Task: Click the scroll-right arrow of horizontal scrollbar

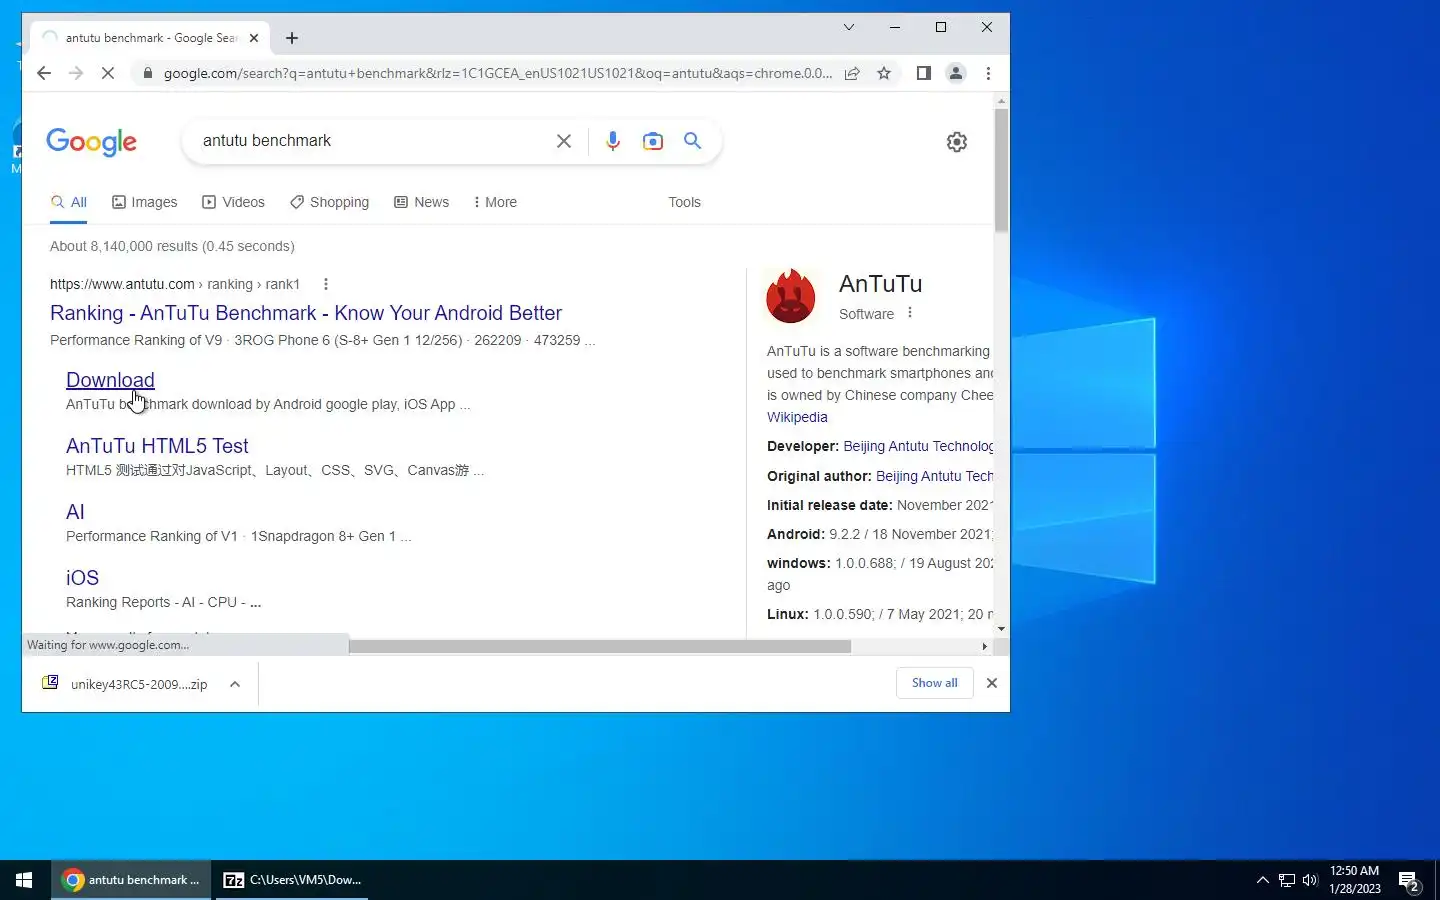Action: 985,646
